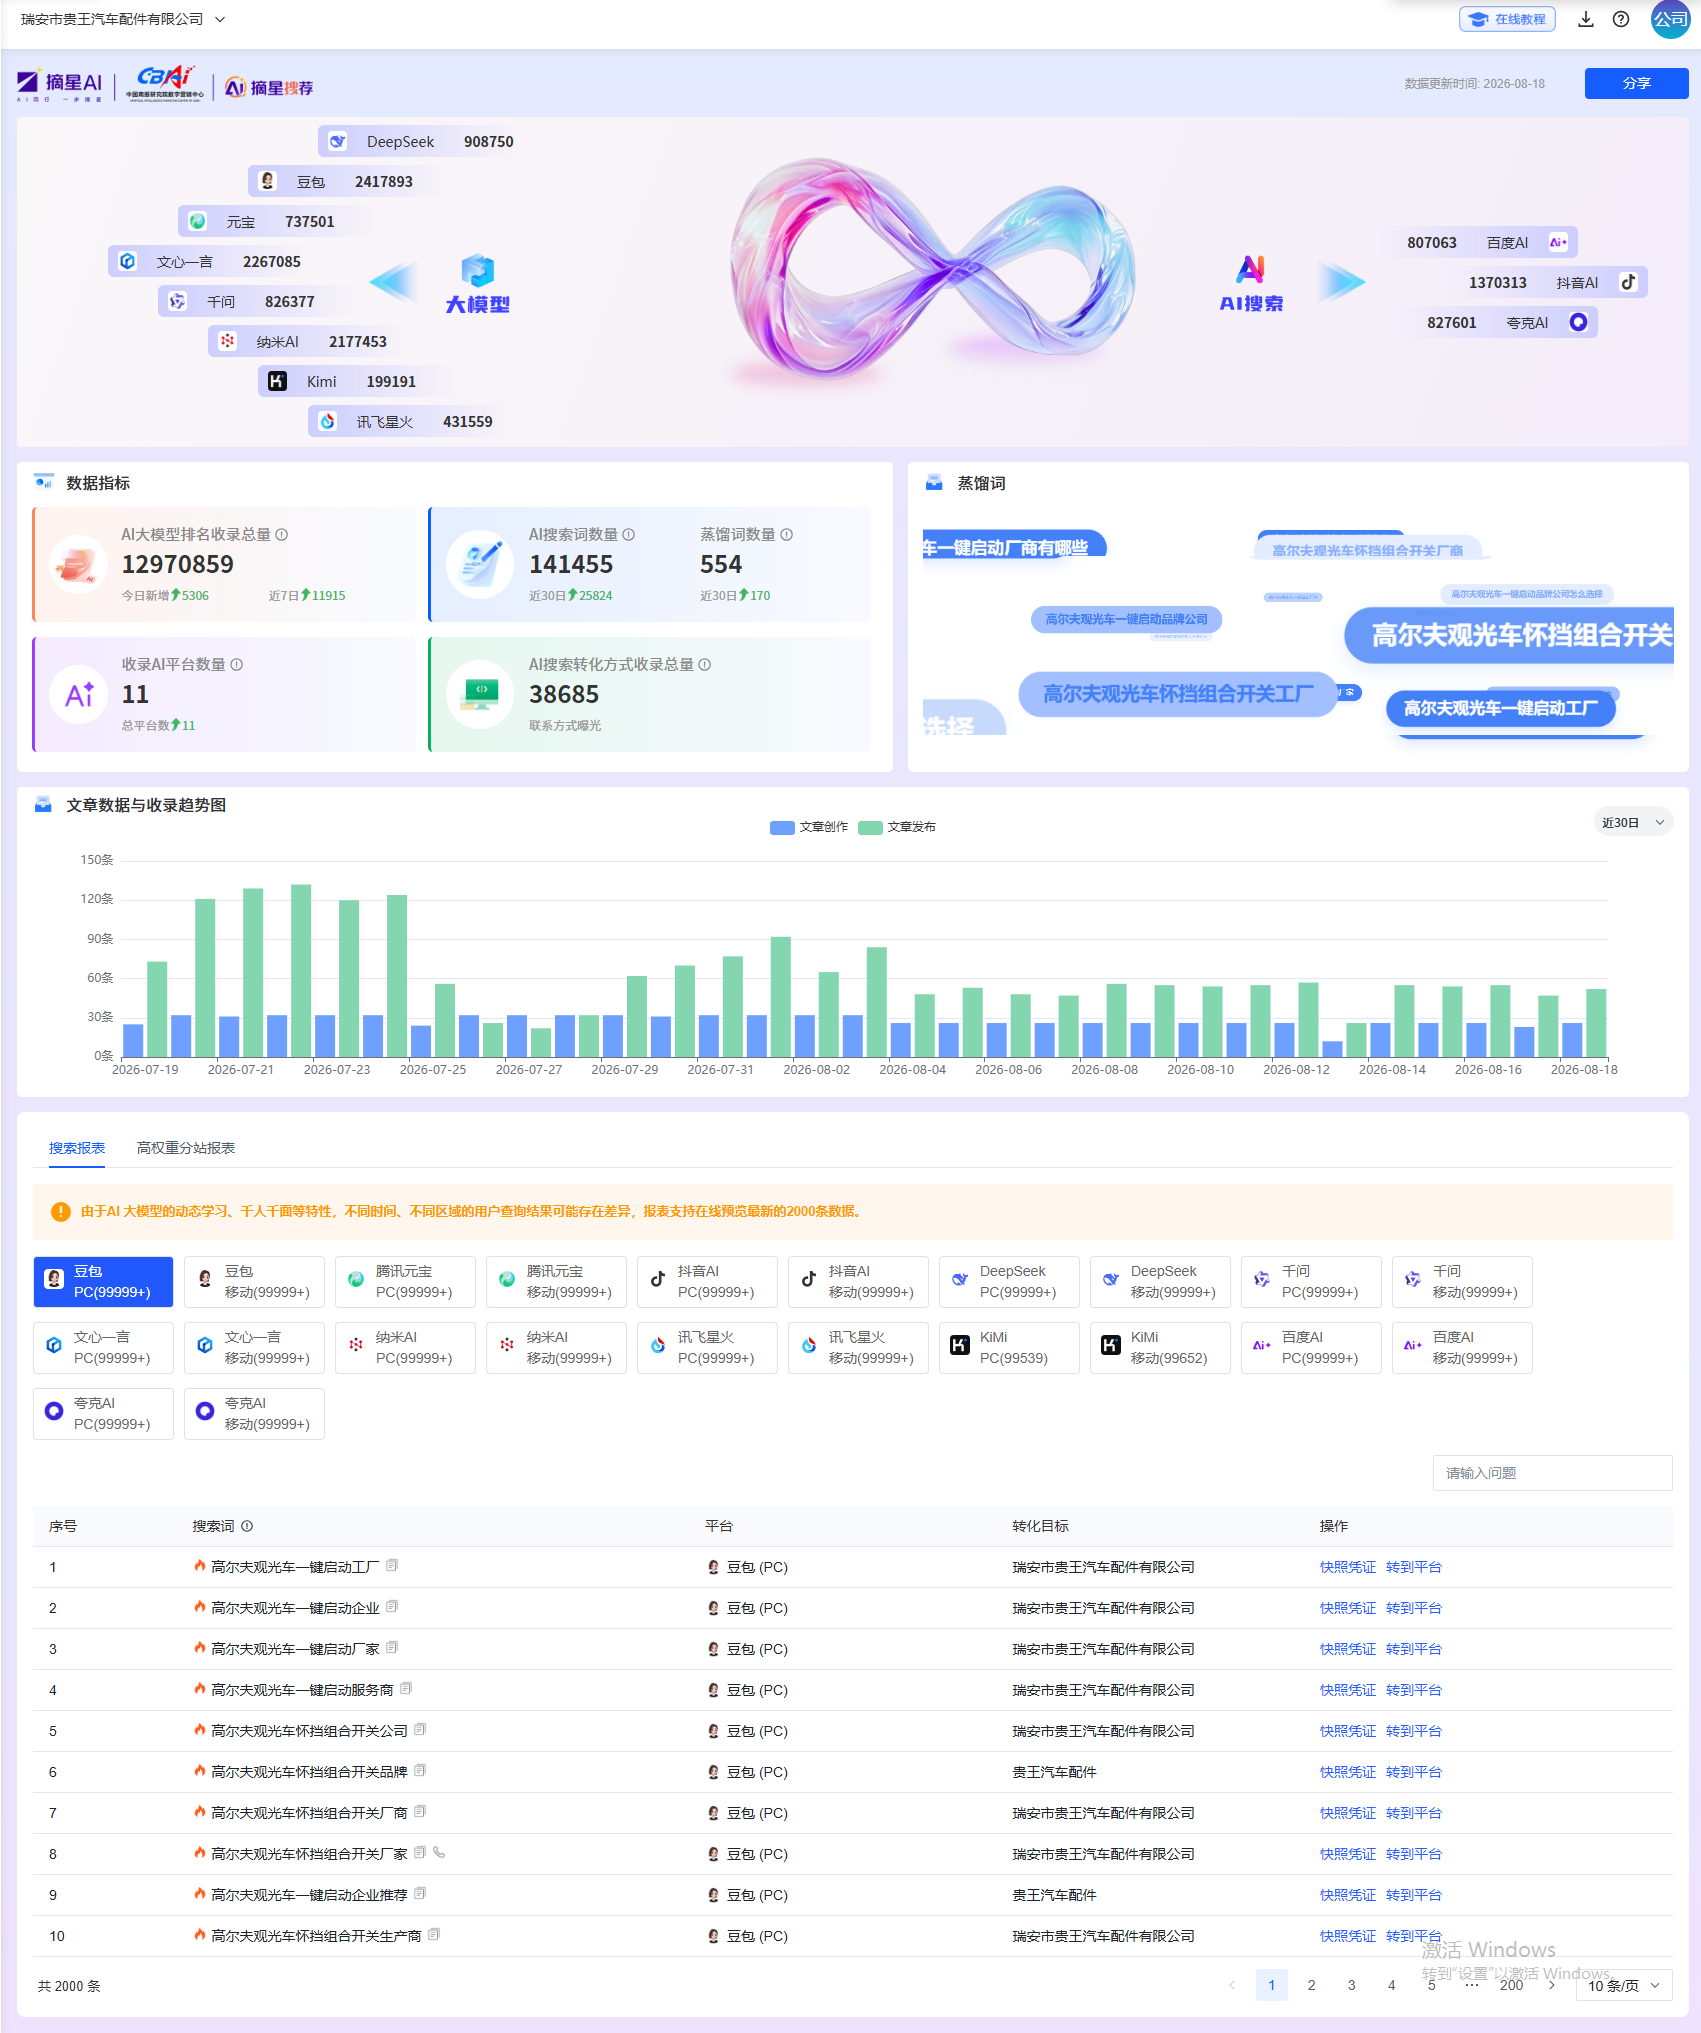The width and height of the screenshot is (1701, 2033).
Task: Click 转到平台 link in row 3
Action: 1413,1649
